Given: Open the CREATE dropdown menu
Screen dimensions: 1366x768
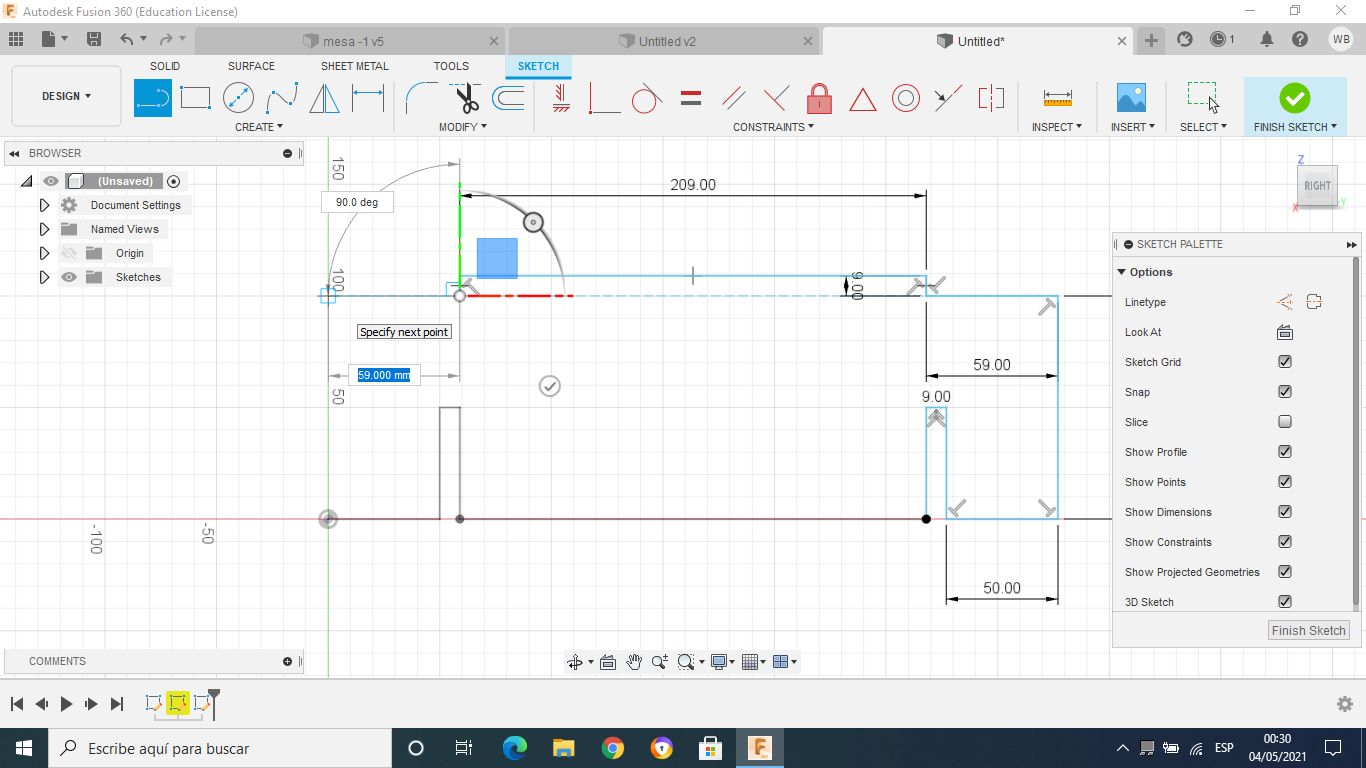Looking at the screenshot, I should coord(259,127).
